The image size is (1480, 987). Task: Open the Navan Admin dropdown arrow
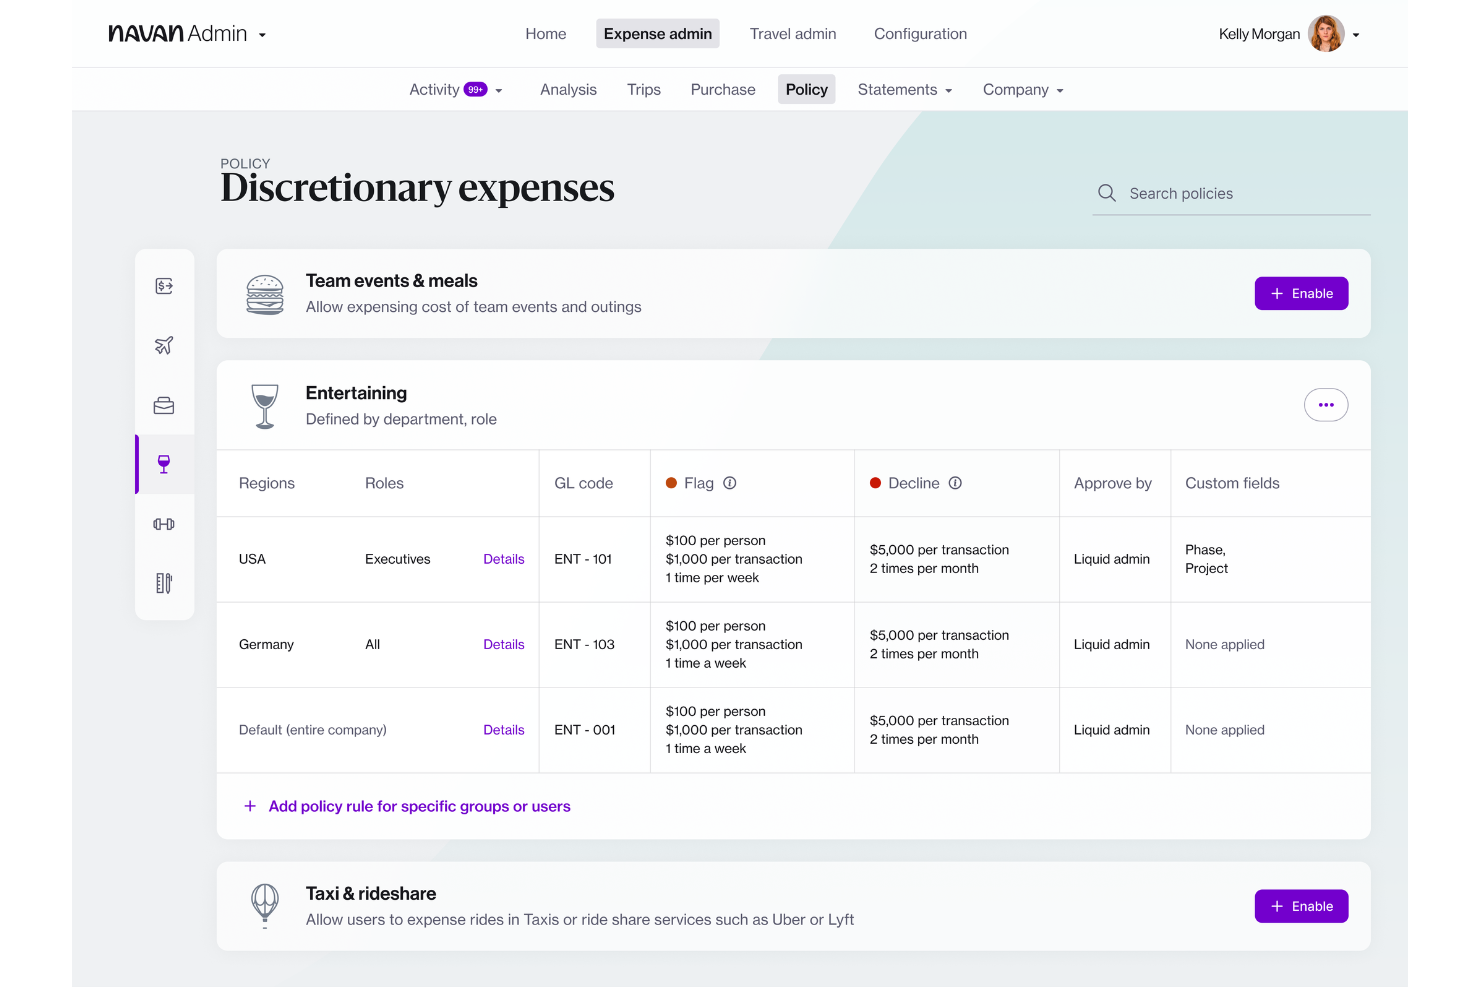tap(263, 34)
